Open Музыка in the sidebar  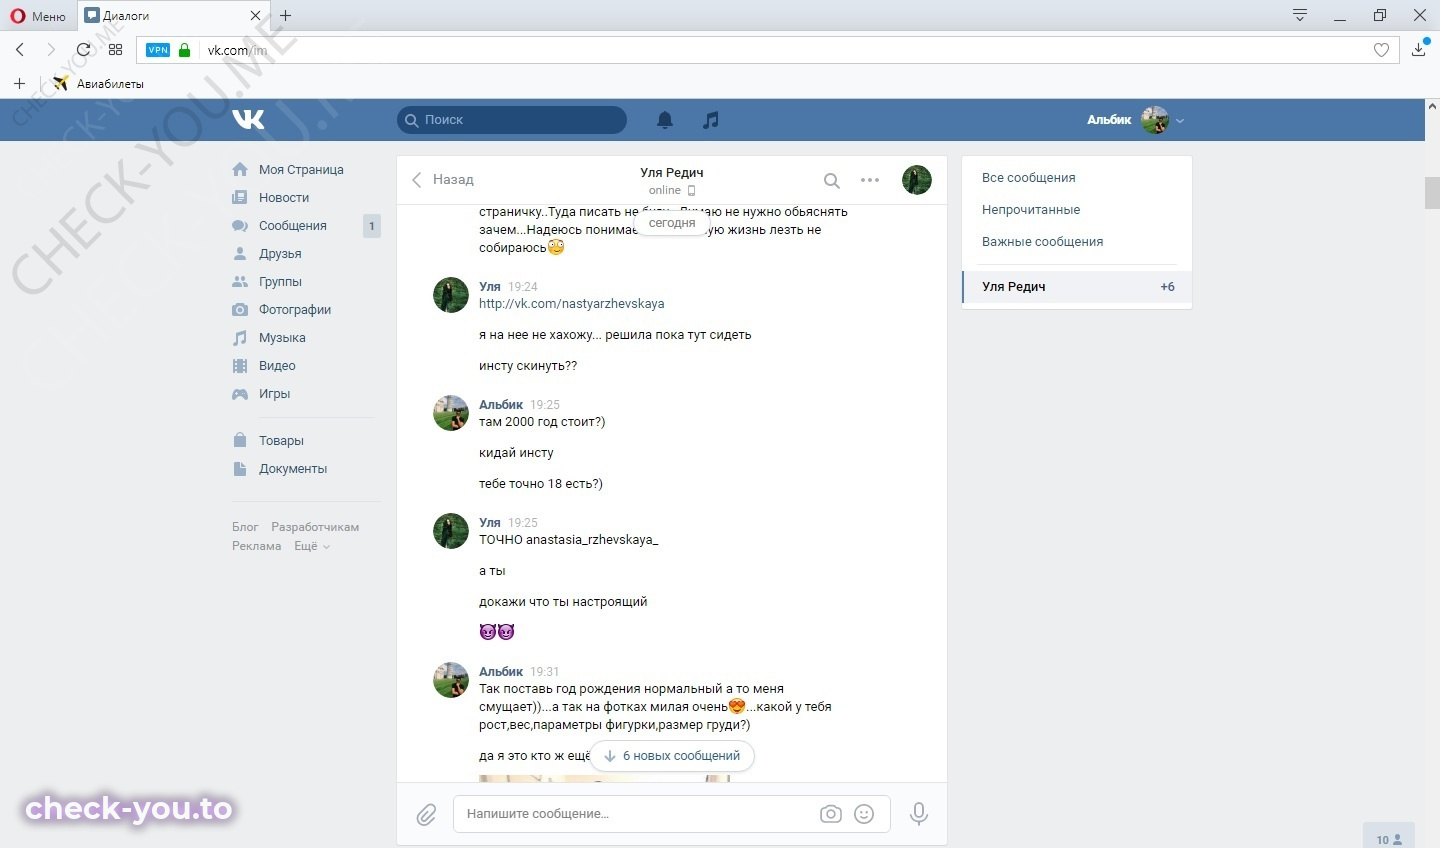[282, 338]
